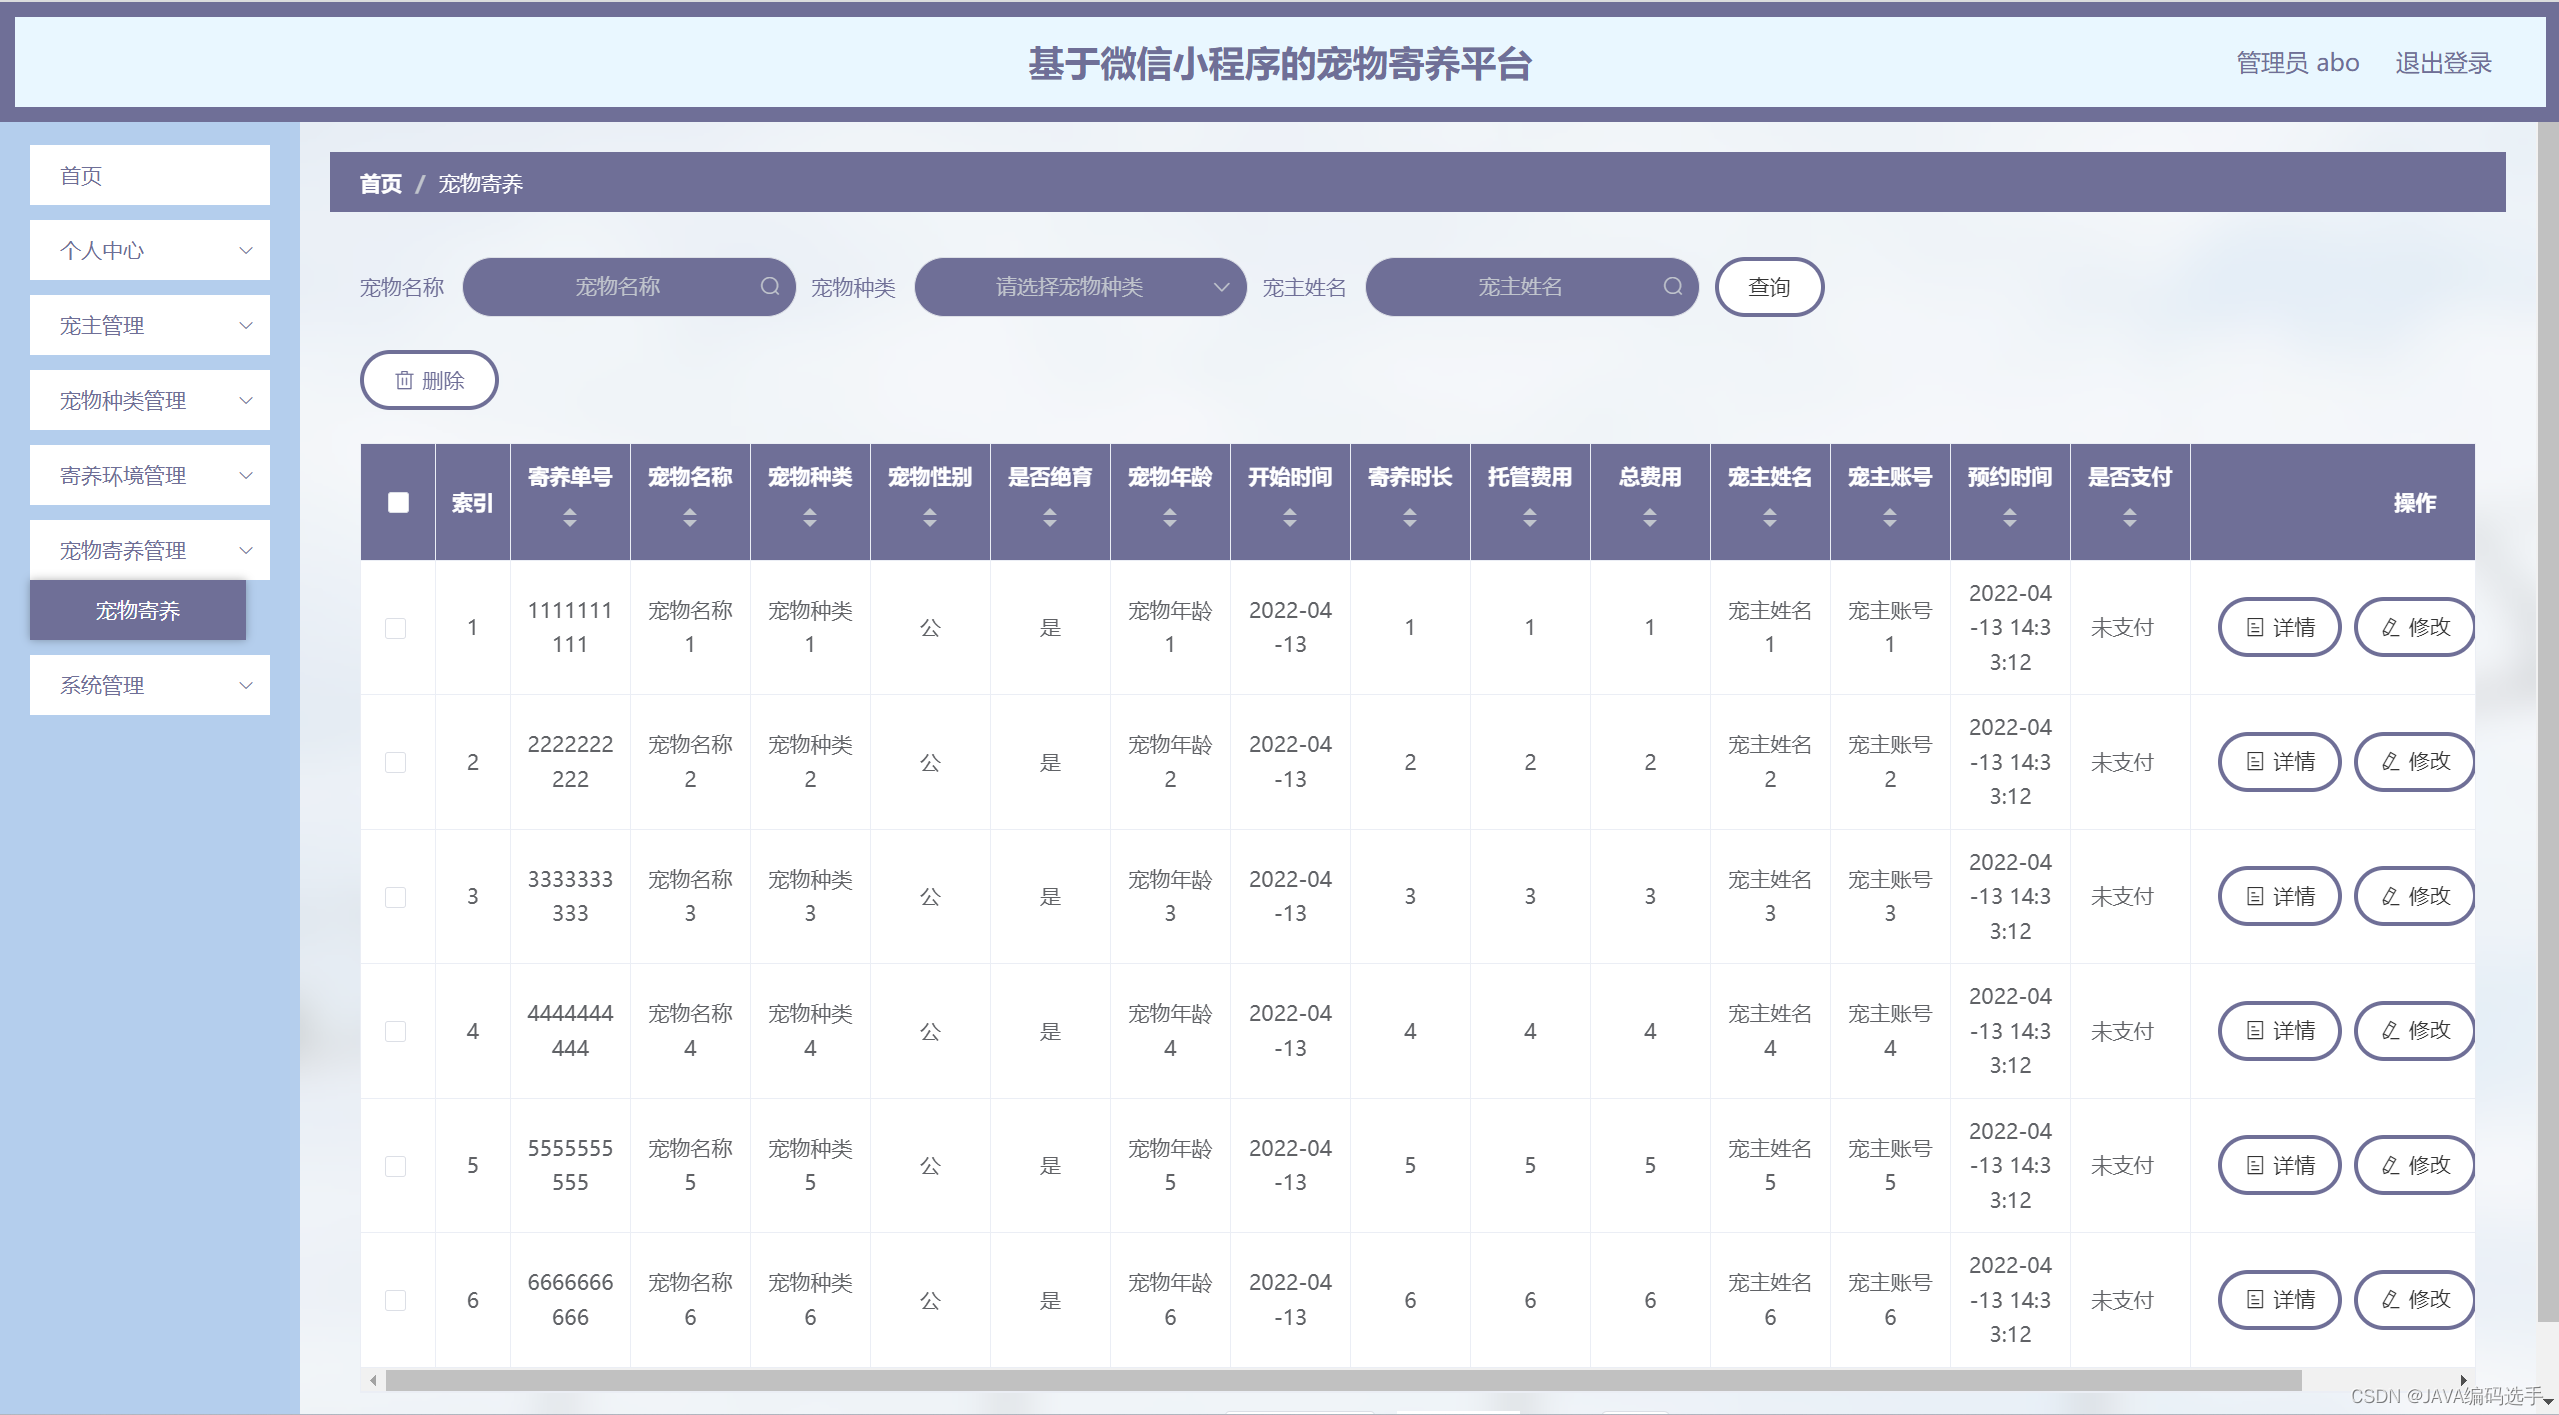Sort table by 总费用 column arrows
This screenshot has height=1415, width=2559.
1650,518
